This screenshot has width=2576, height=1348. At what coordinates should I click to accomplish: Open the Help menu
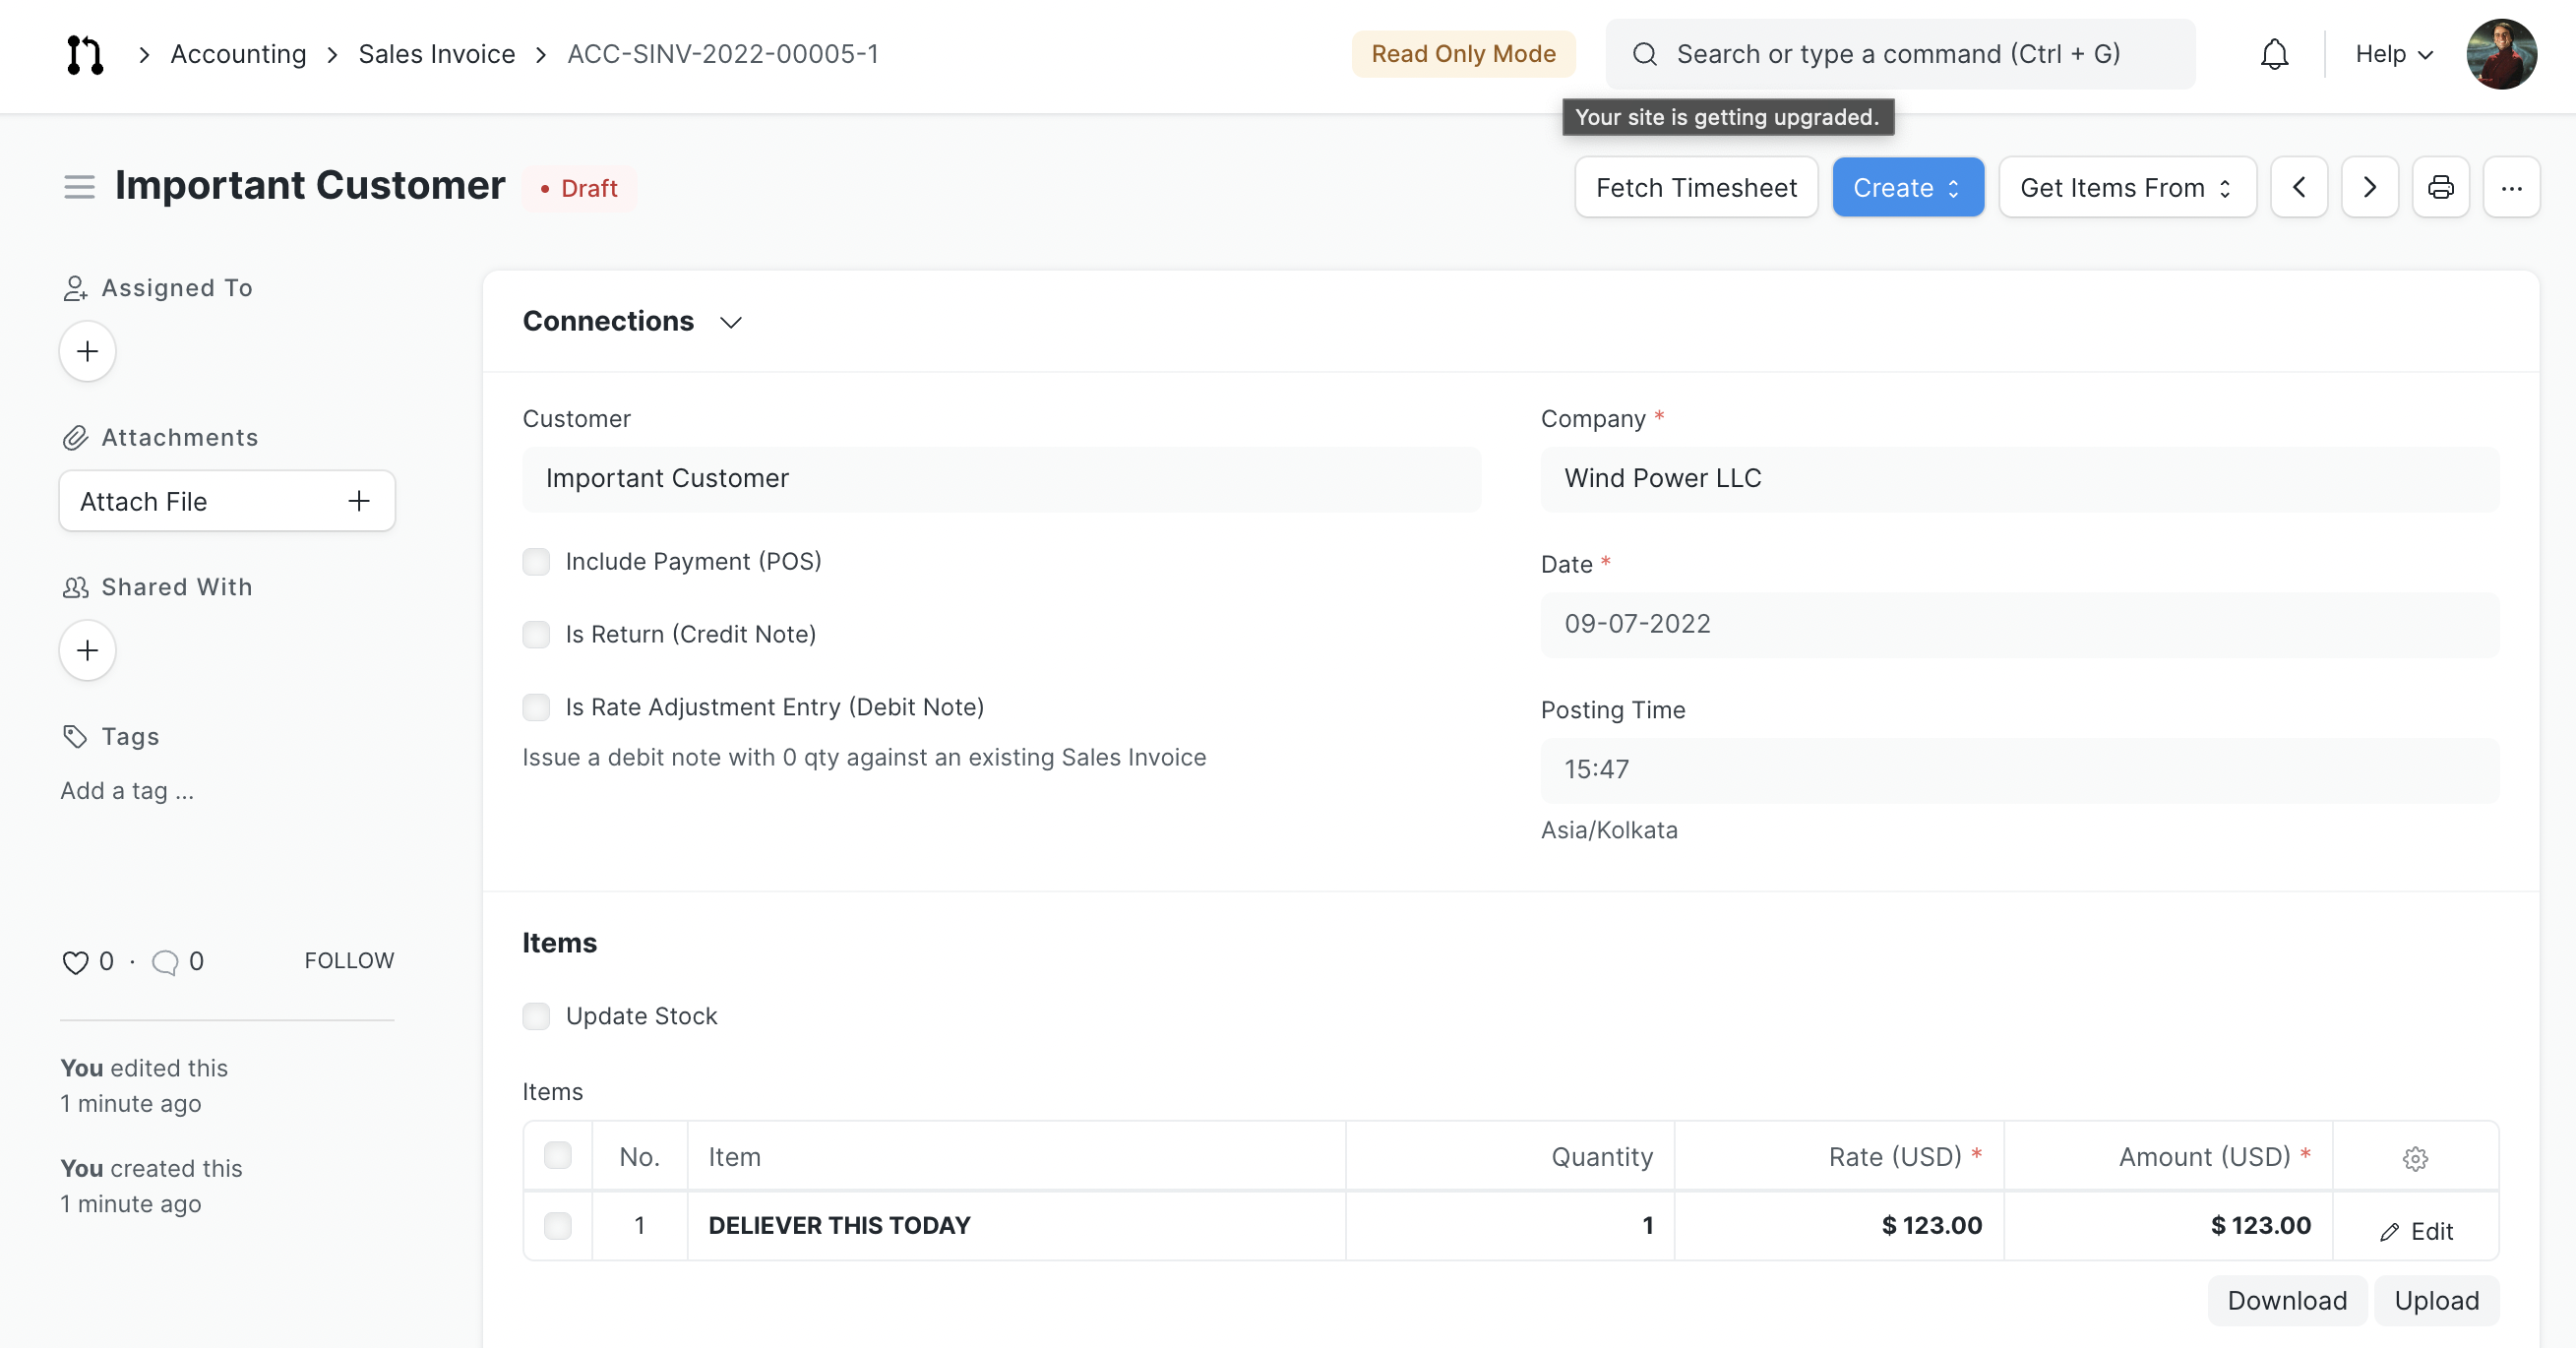coord(2393,54)
